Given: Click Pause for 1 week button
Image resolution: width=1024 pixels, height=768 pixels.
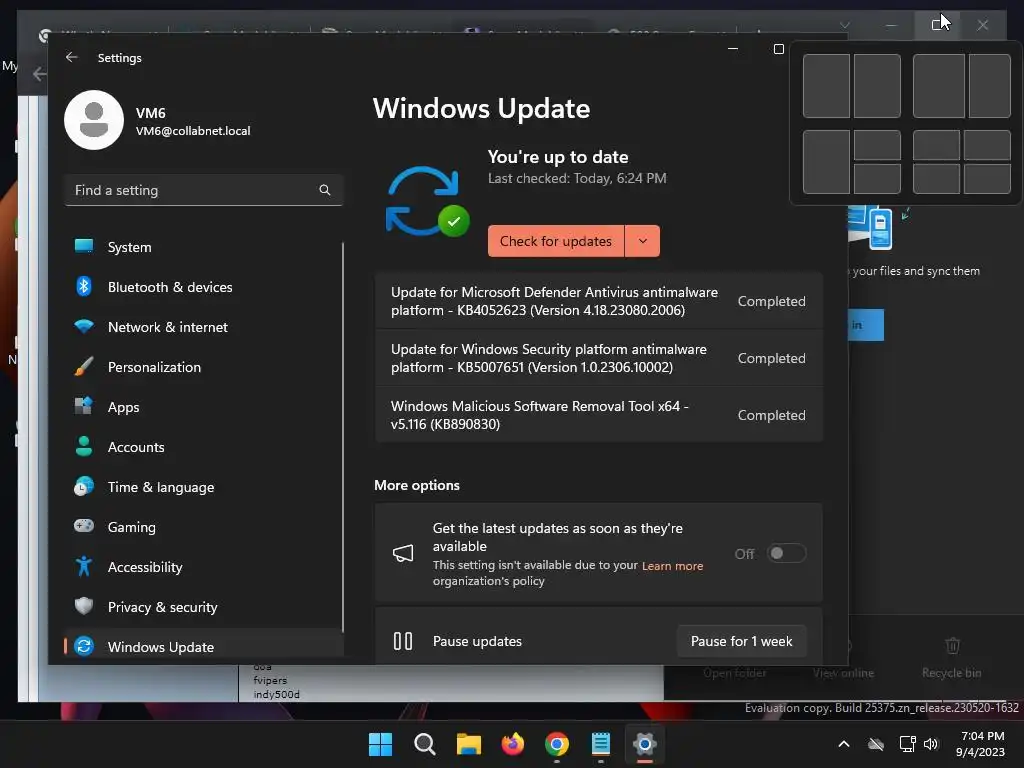Looking at the screenshot, I should click(741, 641).
